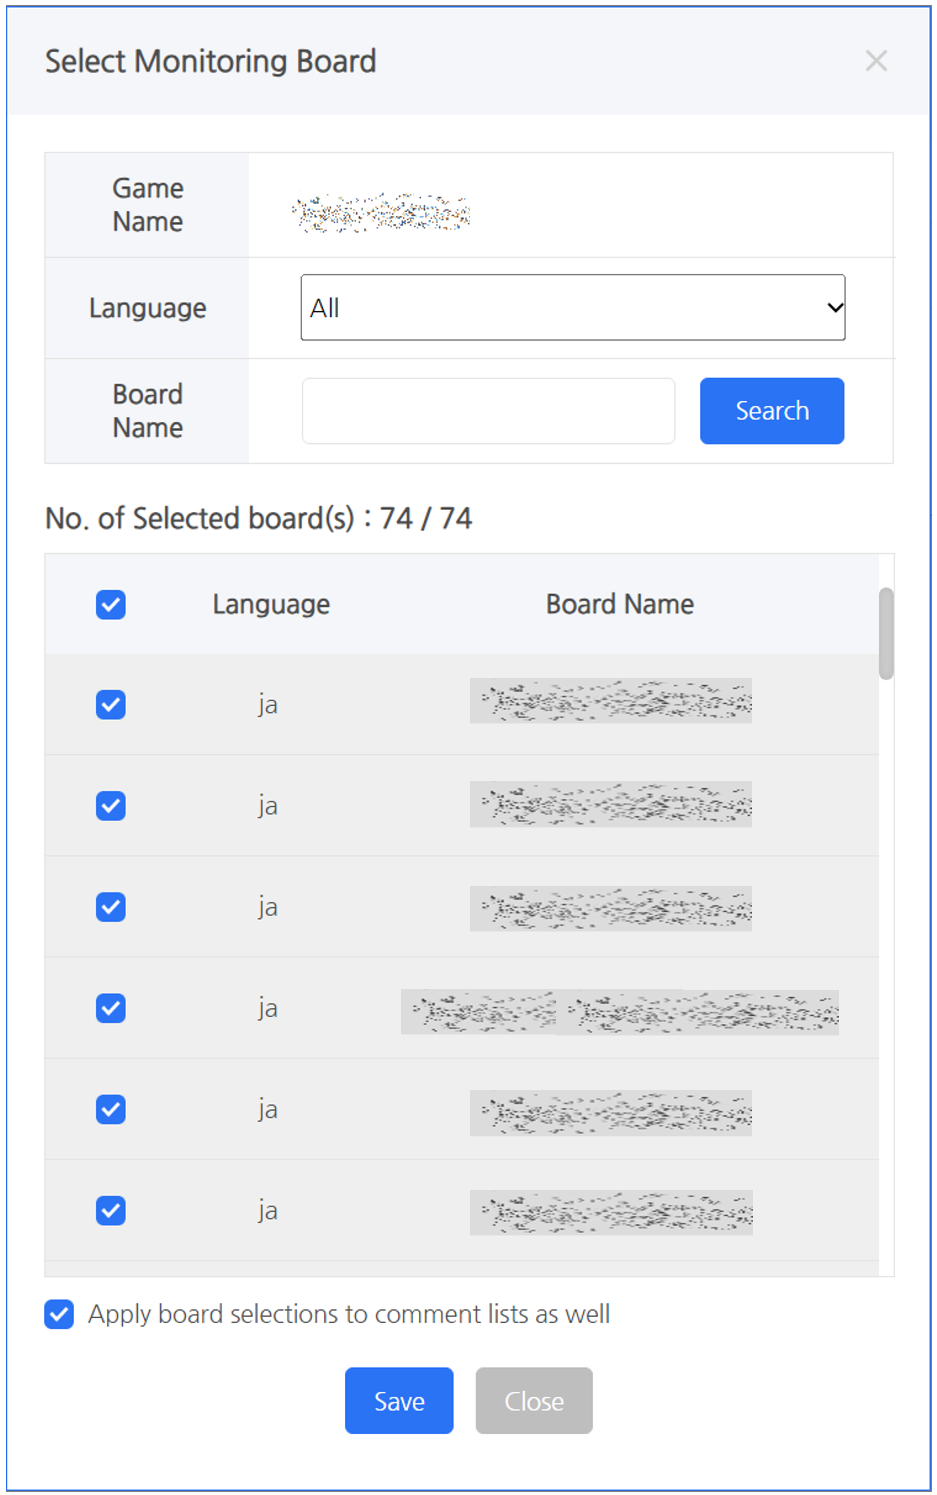Click the blurred Game Name value
Screen dimensions: 937x1495
381,213
